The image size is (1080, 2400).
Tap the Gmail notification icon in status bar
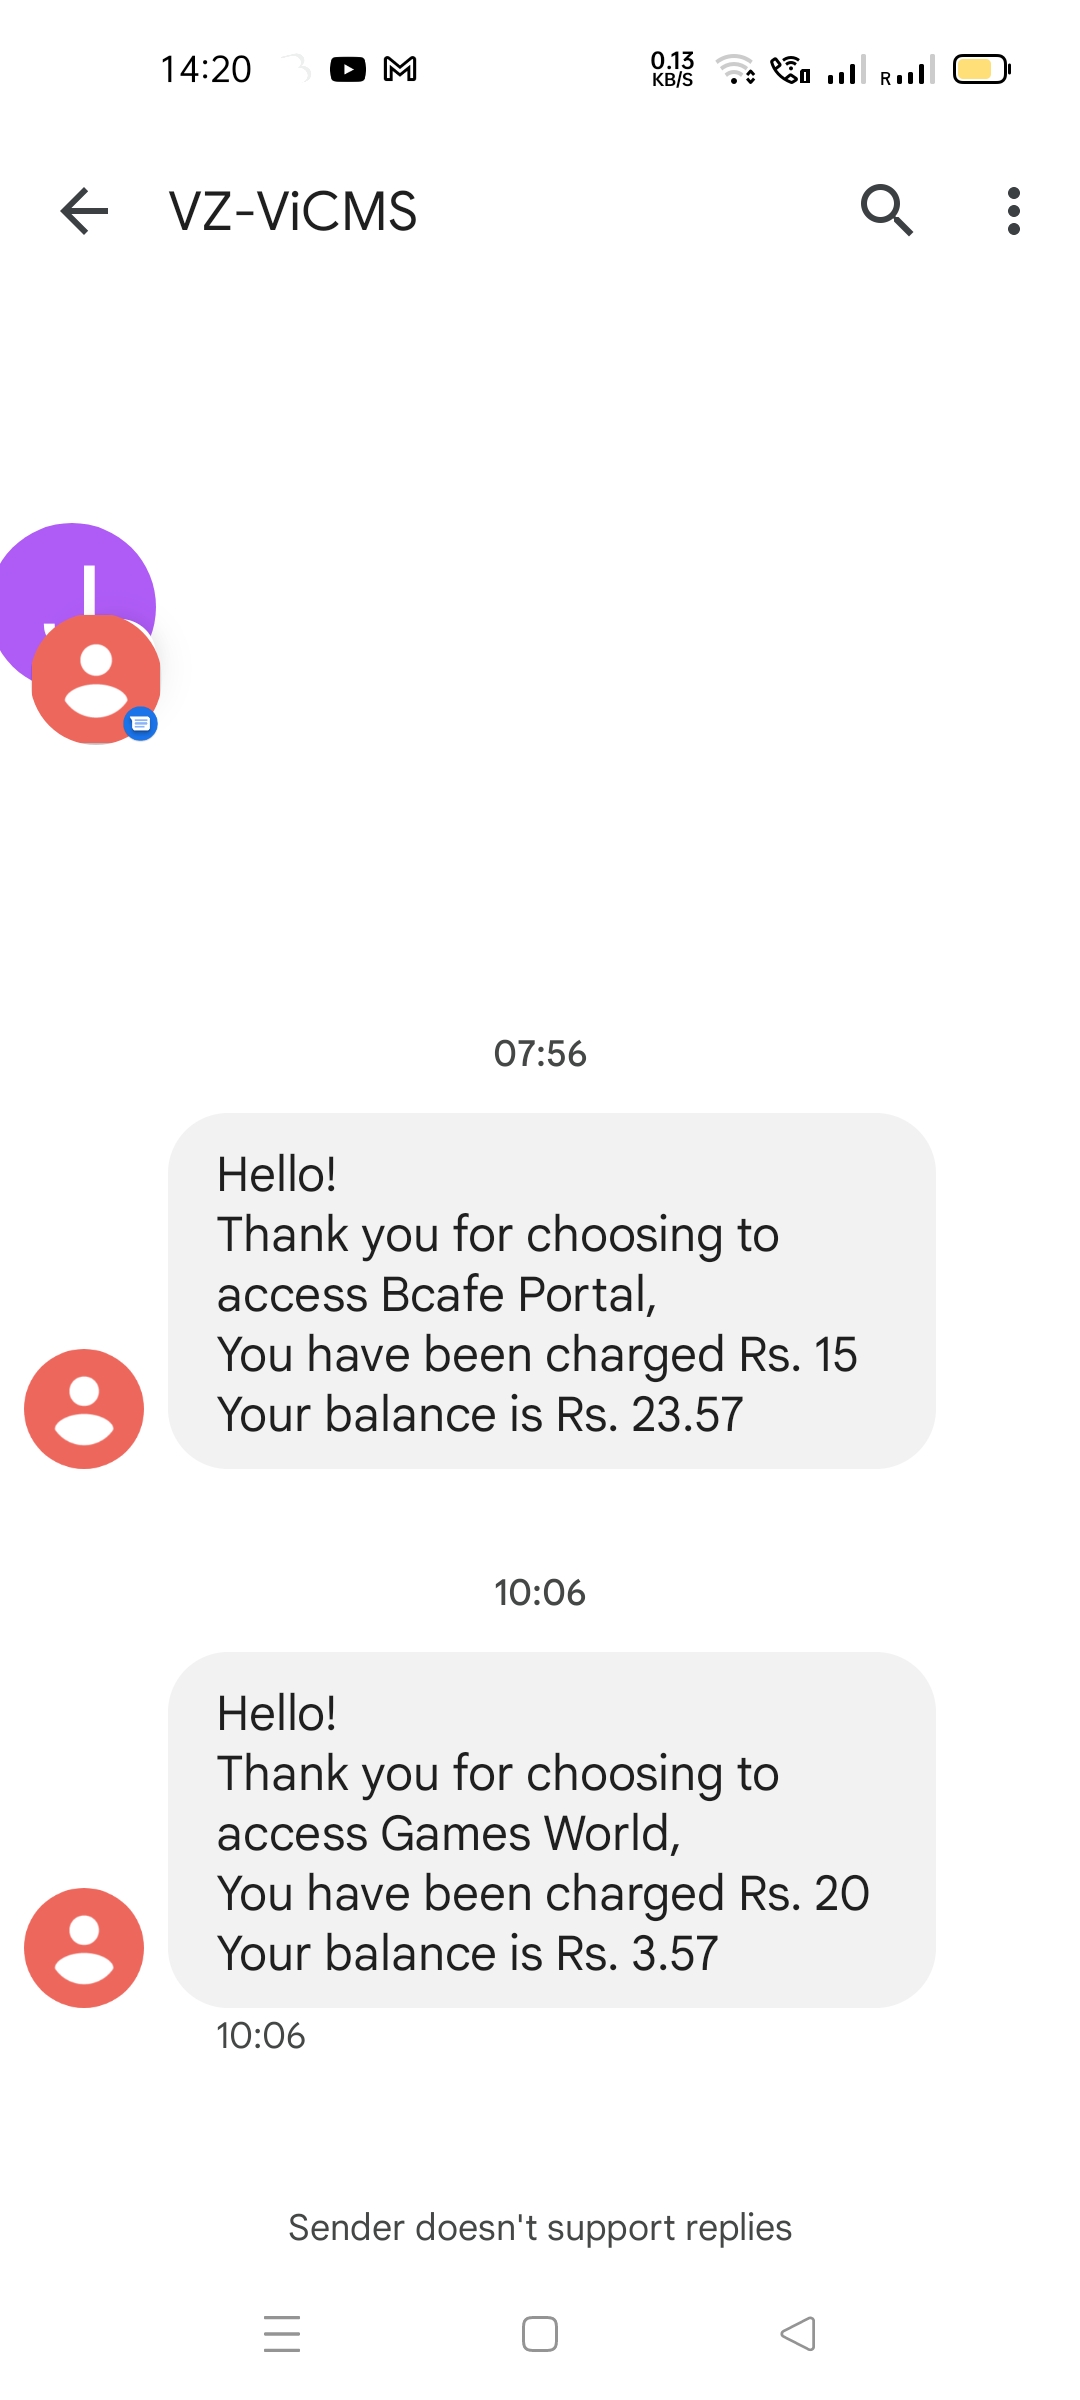[400, 69]
